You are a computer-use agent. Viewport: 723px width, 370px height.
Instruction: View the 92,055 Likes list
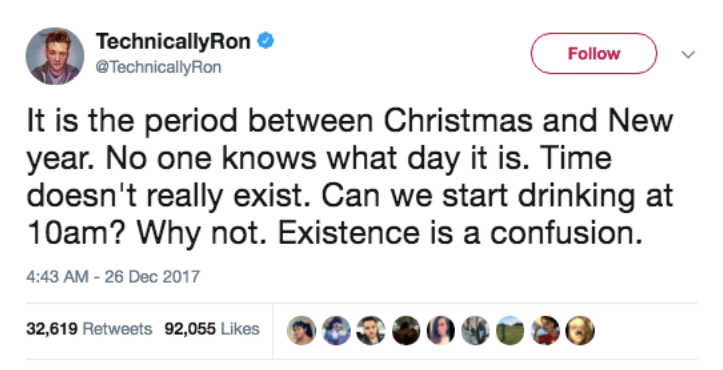click(212, 329)
